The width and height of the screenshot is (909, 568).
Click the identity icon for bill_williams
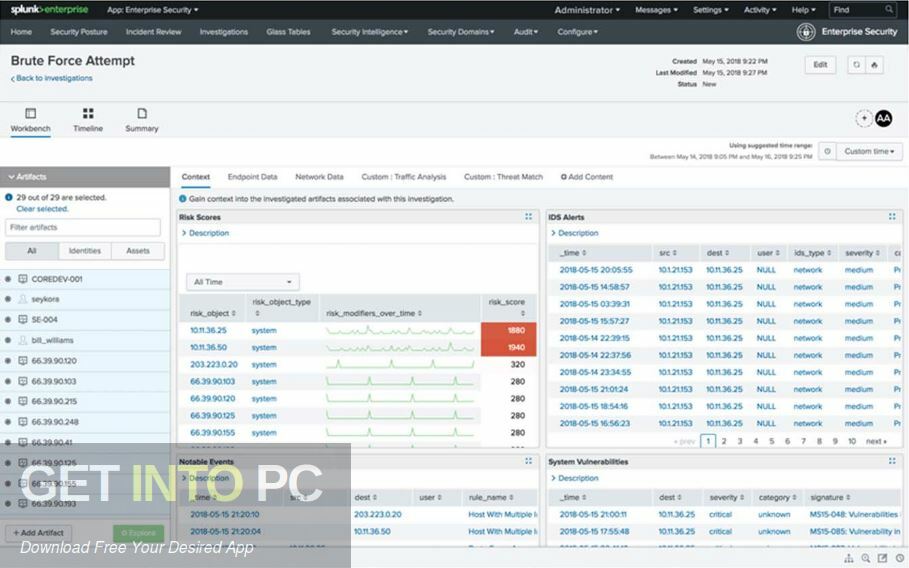point(23,340)
